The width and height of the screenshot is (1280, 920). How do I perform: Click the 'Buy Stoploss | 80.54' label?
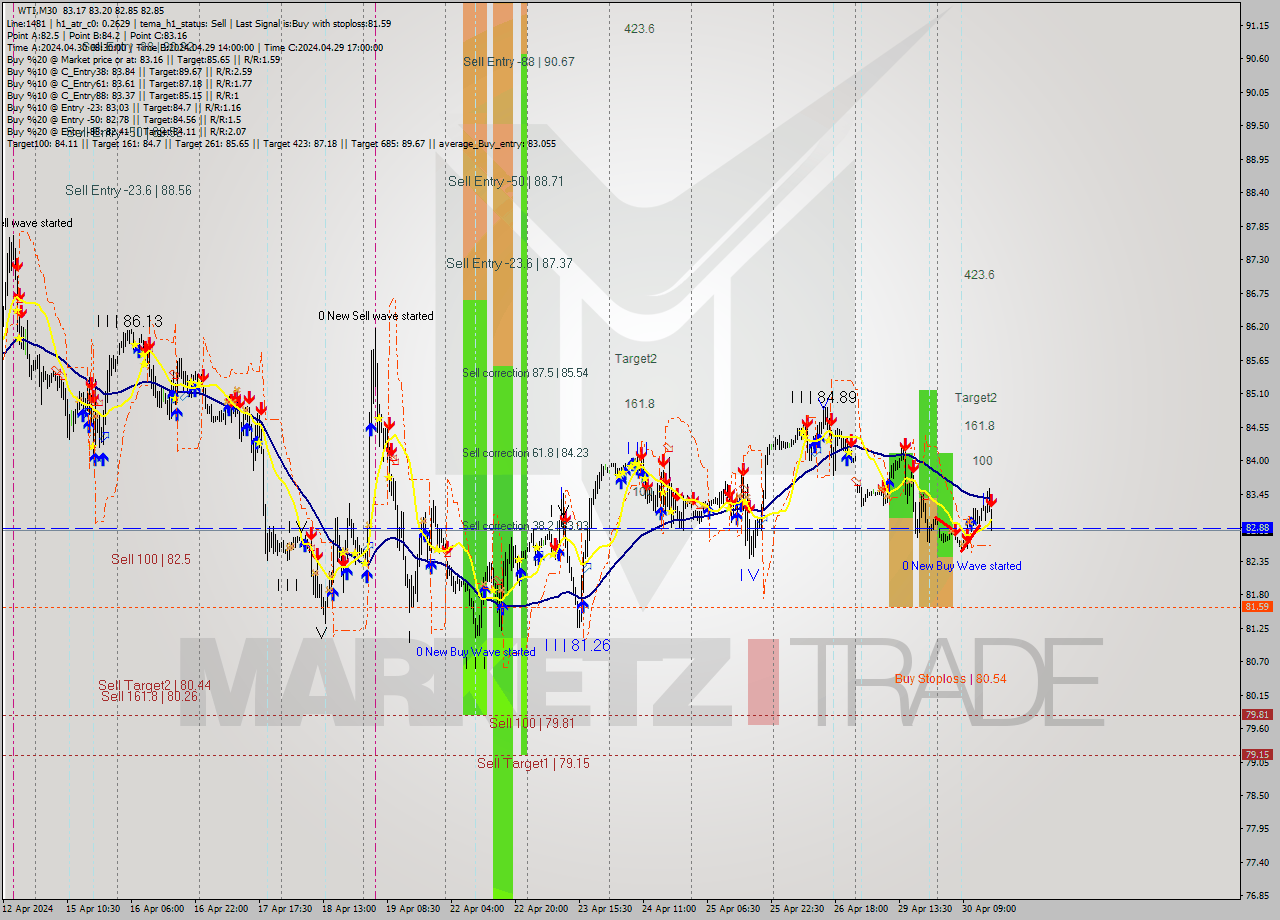coord(950,679)
